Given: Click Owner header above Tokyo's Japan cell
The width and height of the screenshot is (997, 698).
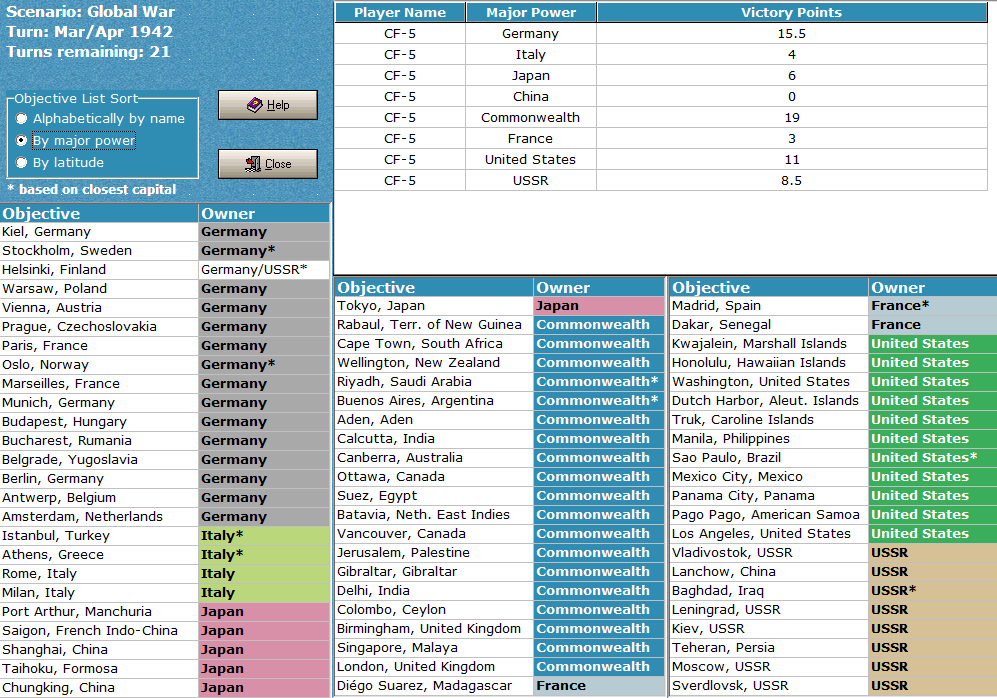Looking at the screenshot, I should 599,287.
